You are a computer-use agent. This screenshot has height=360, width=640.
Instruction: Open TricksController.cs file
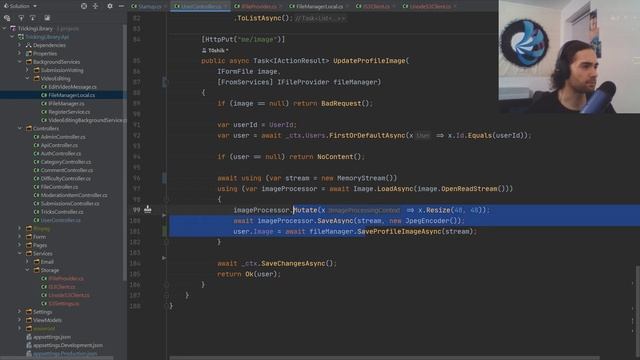pos(62,212)
